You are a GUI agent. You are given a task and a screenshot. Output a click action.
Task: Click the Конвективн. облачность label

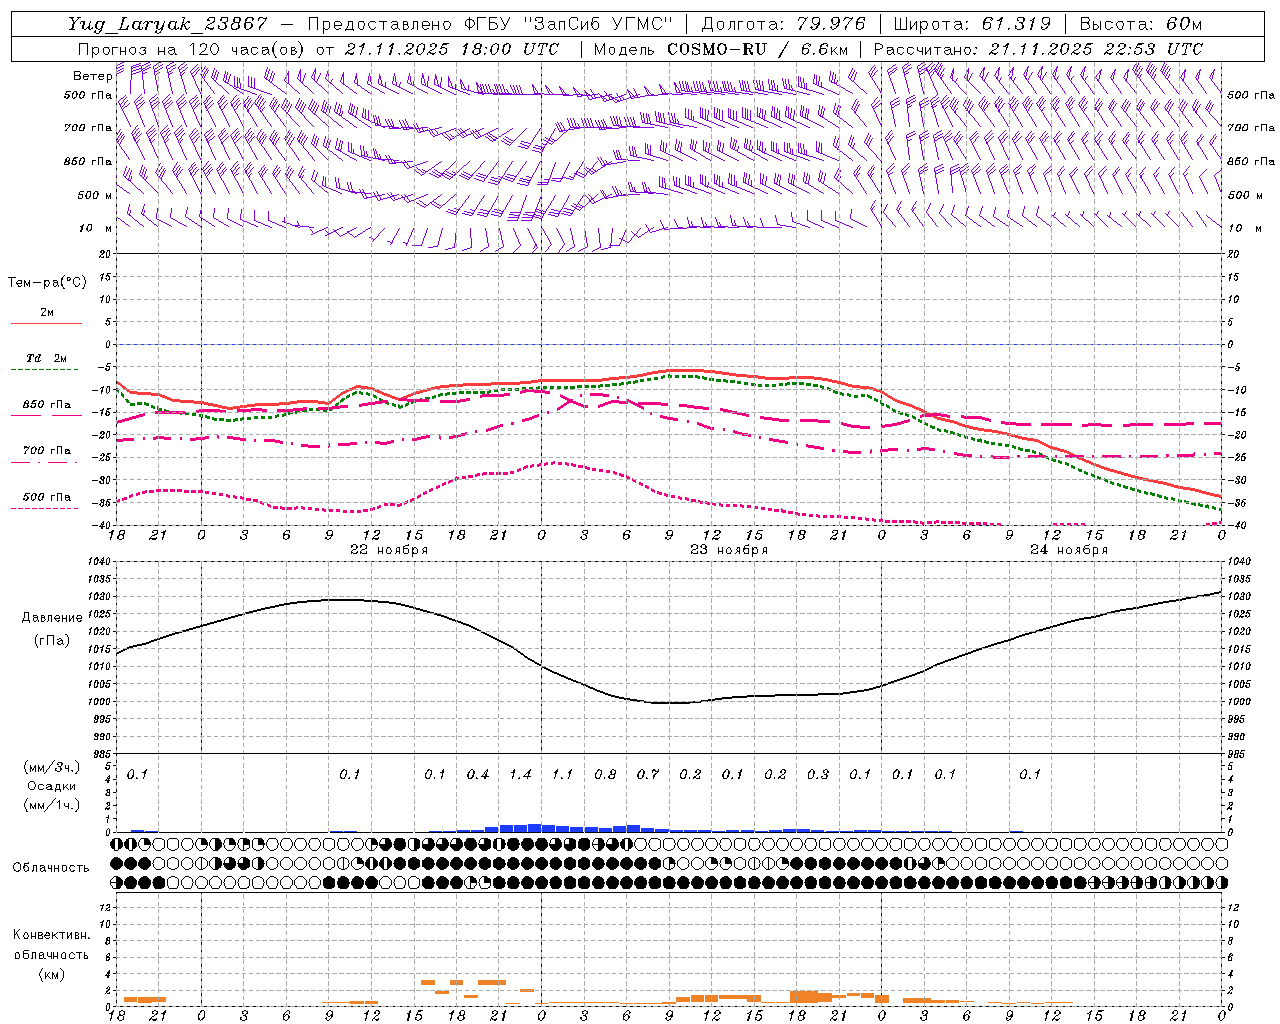coord(51,954)
